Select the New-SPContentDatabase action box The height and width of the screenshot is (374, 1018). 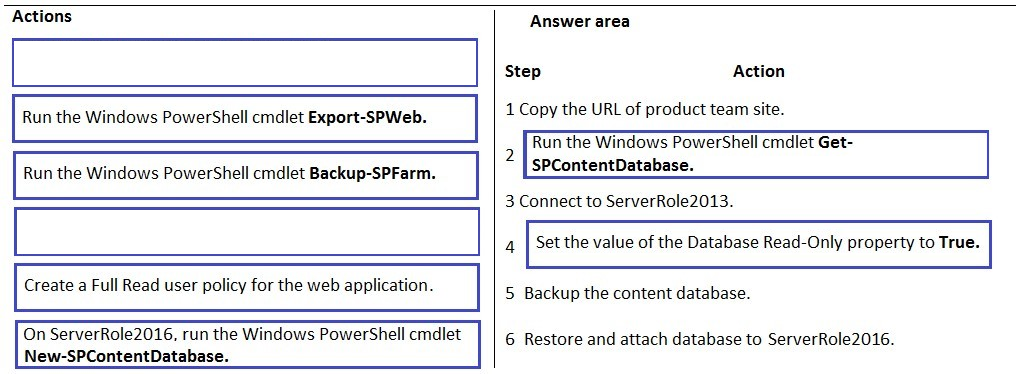[247, 344]
